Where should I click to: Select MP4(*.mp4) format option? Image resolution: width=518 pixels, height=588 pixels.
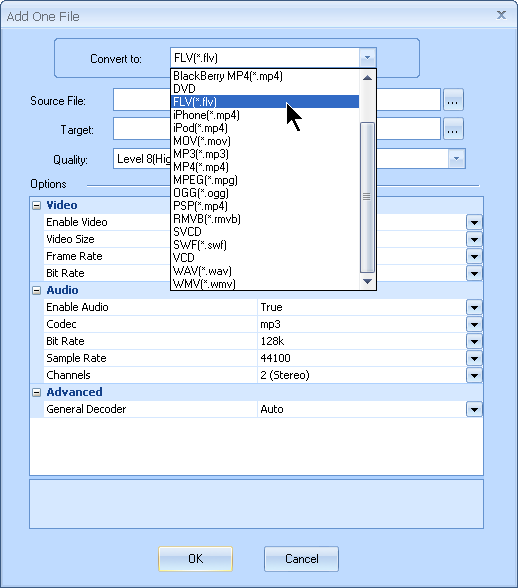[265, 166]
